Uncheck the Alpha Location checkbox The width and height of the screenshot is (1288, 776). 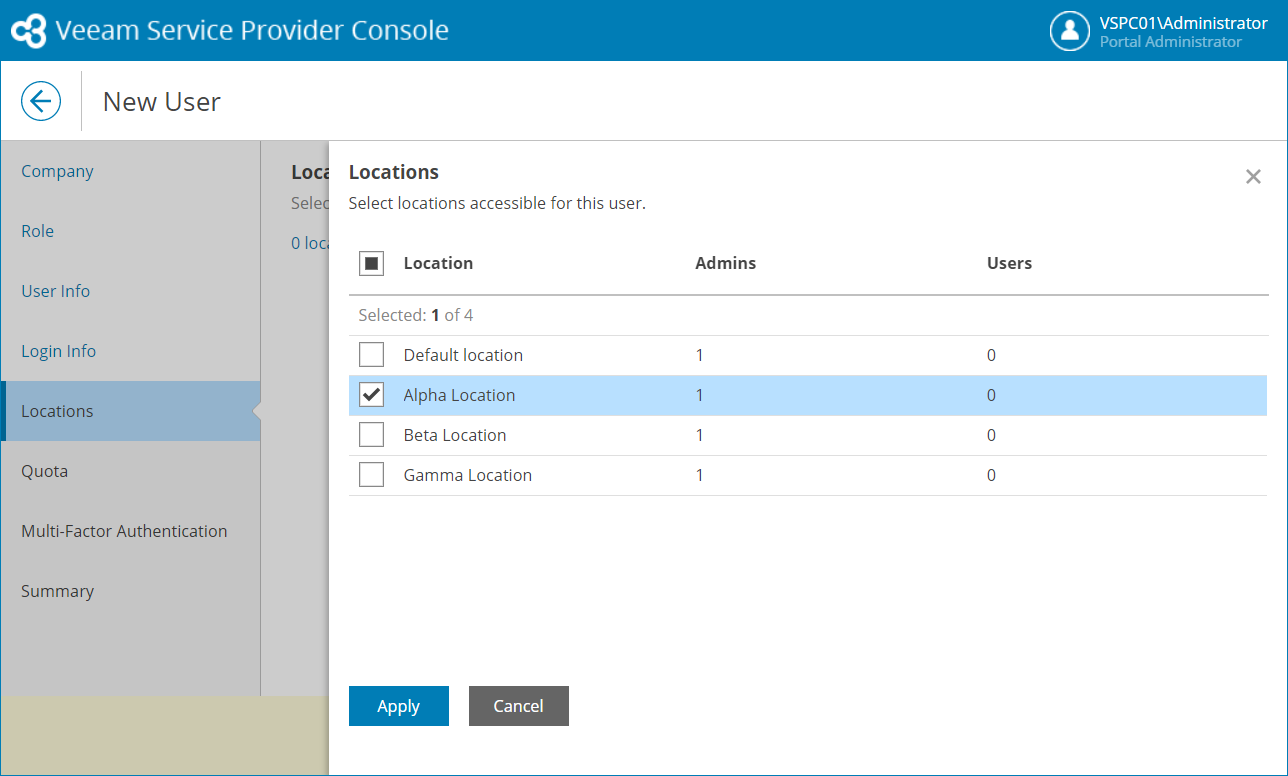tap(371, 395)
